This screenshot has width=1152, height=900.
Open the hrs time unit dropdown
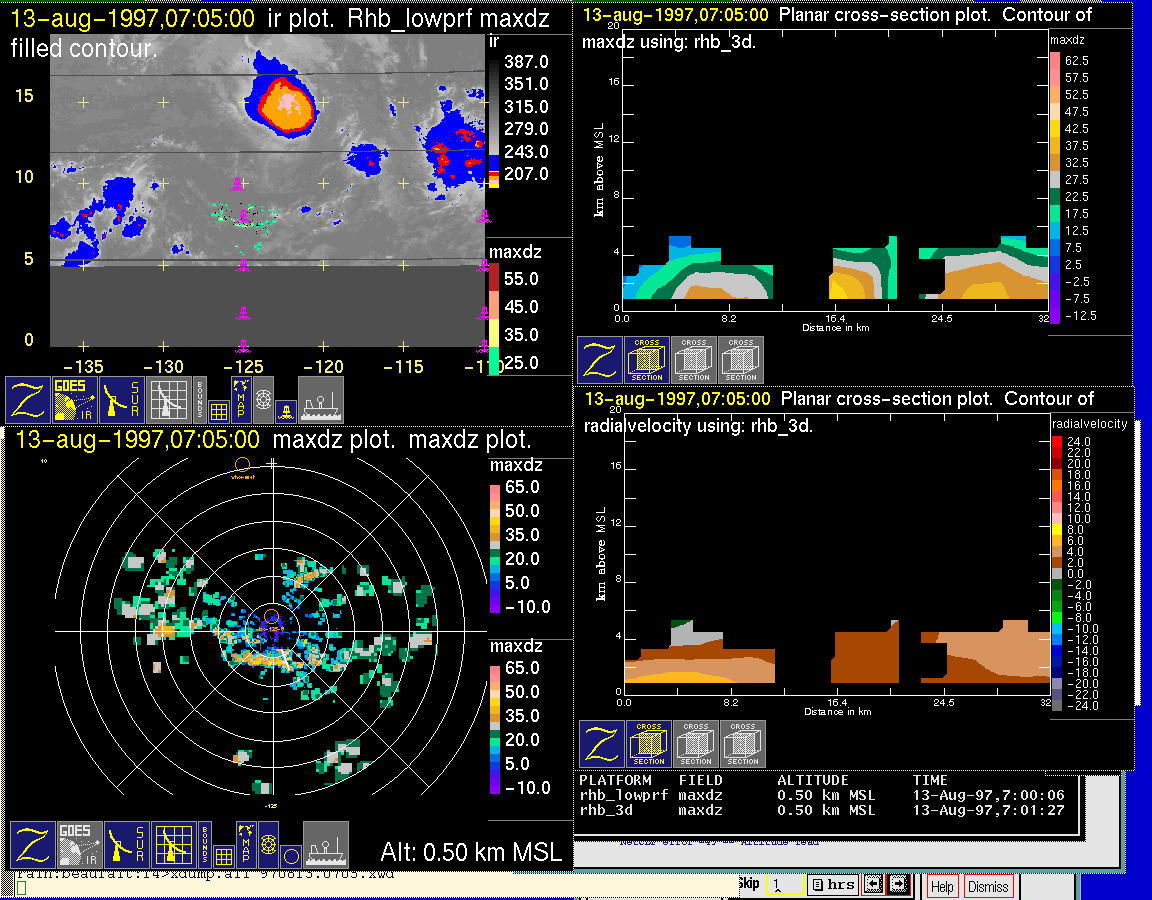tap(832, 884)
